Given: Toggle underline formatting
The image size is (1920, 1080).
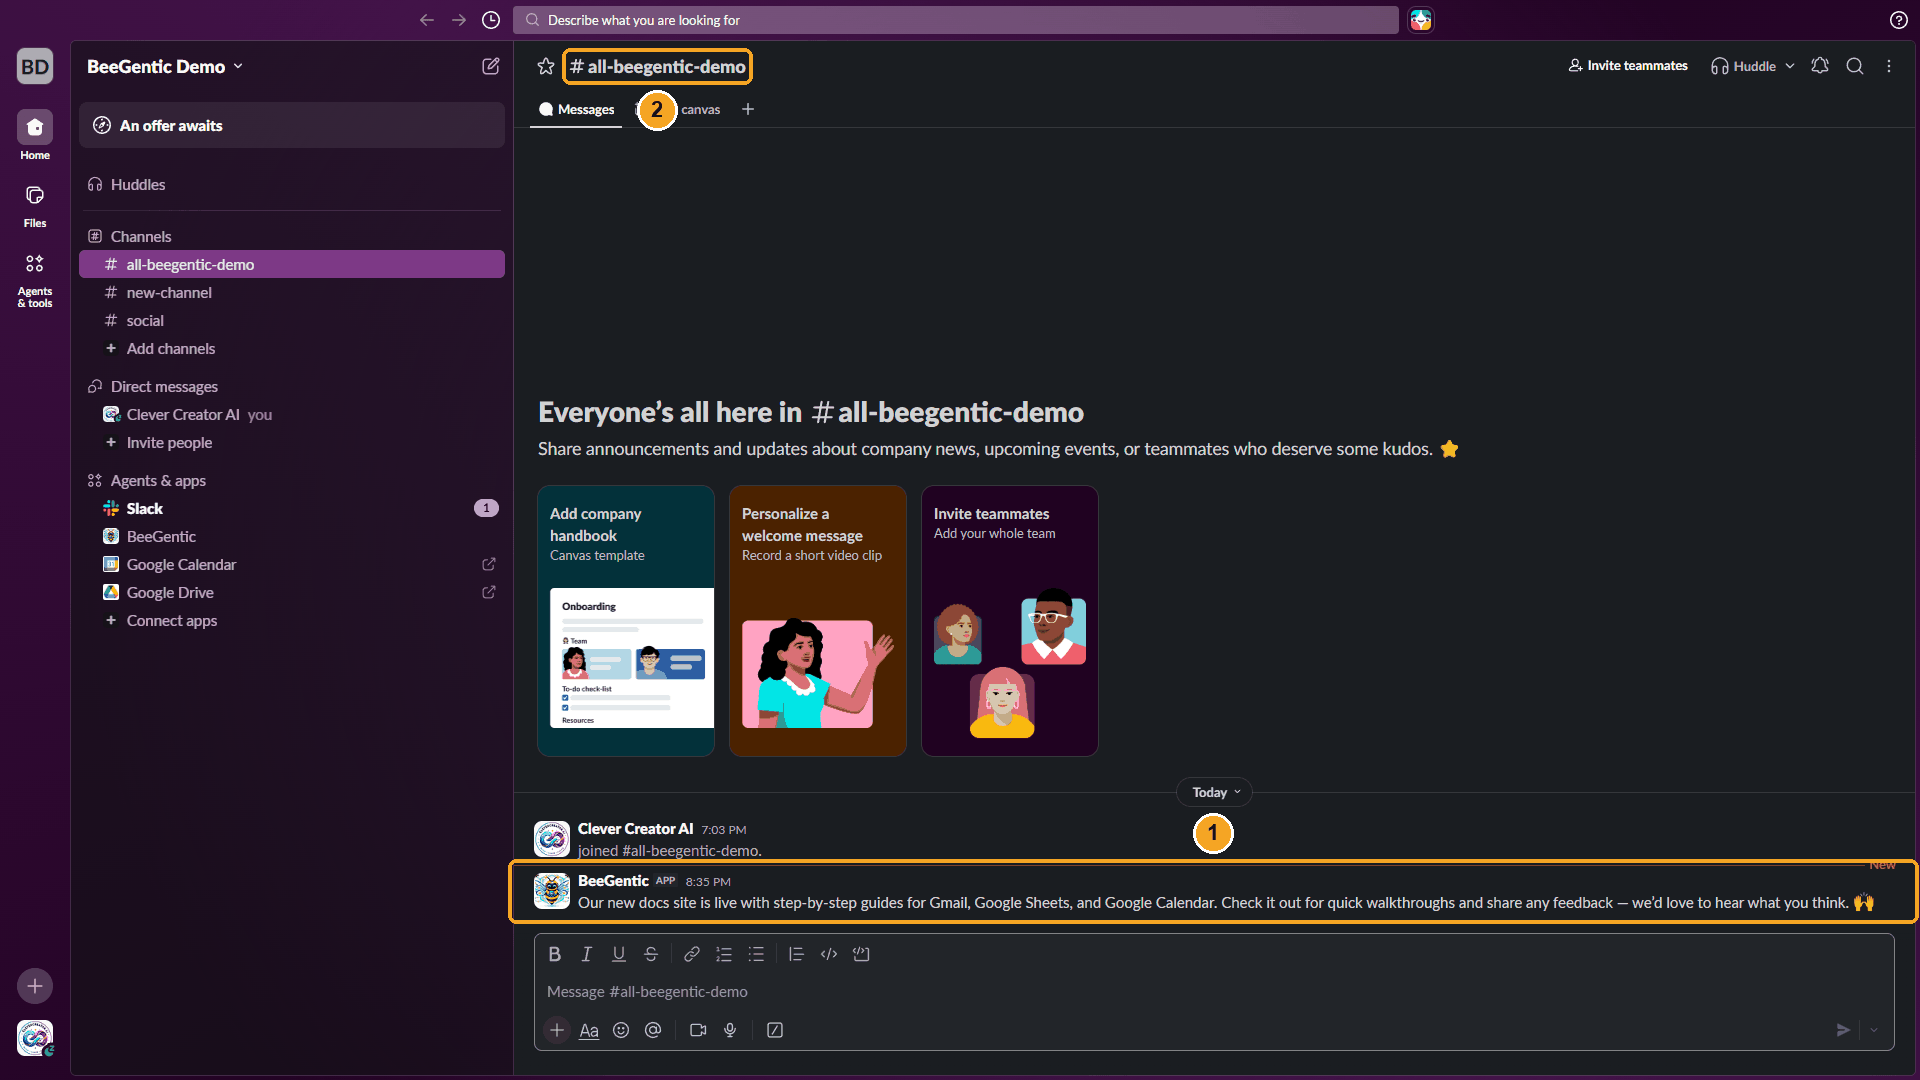Looking at the screenshot, I should click(x=619, y=954).
